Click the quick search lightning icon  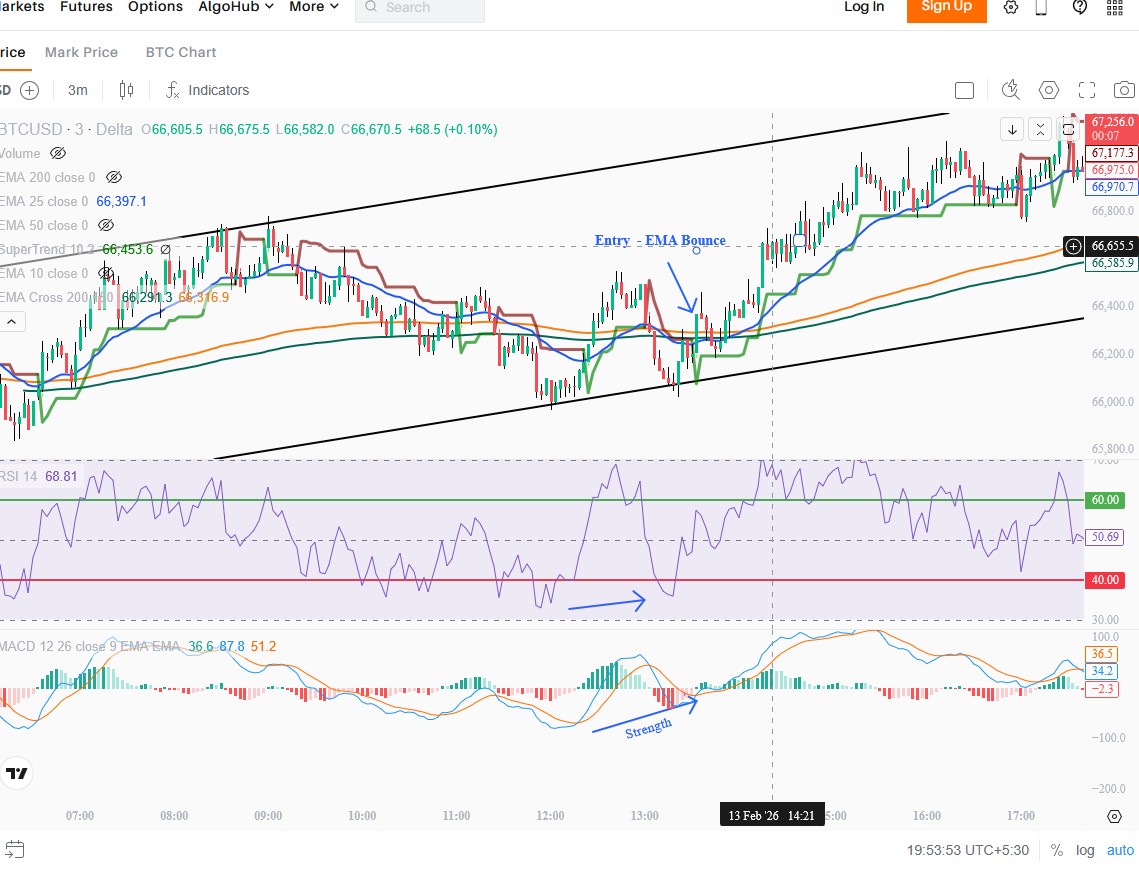[x=1010, y=90]
